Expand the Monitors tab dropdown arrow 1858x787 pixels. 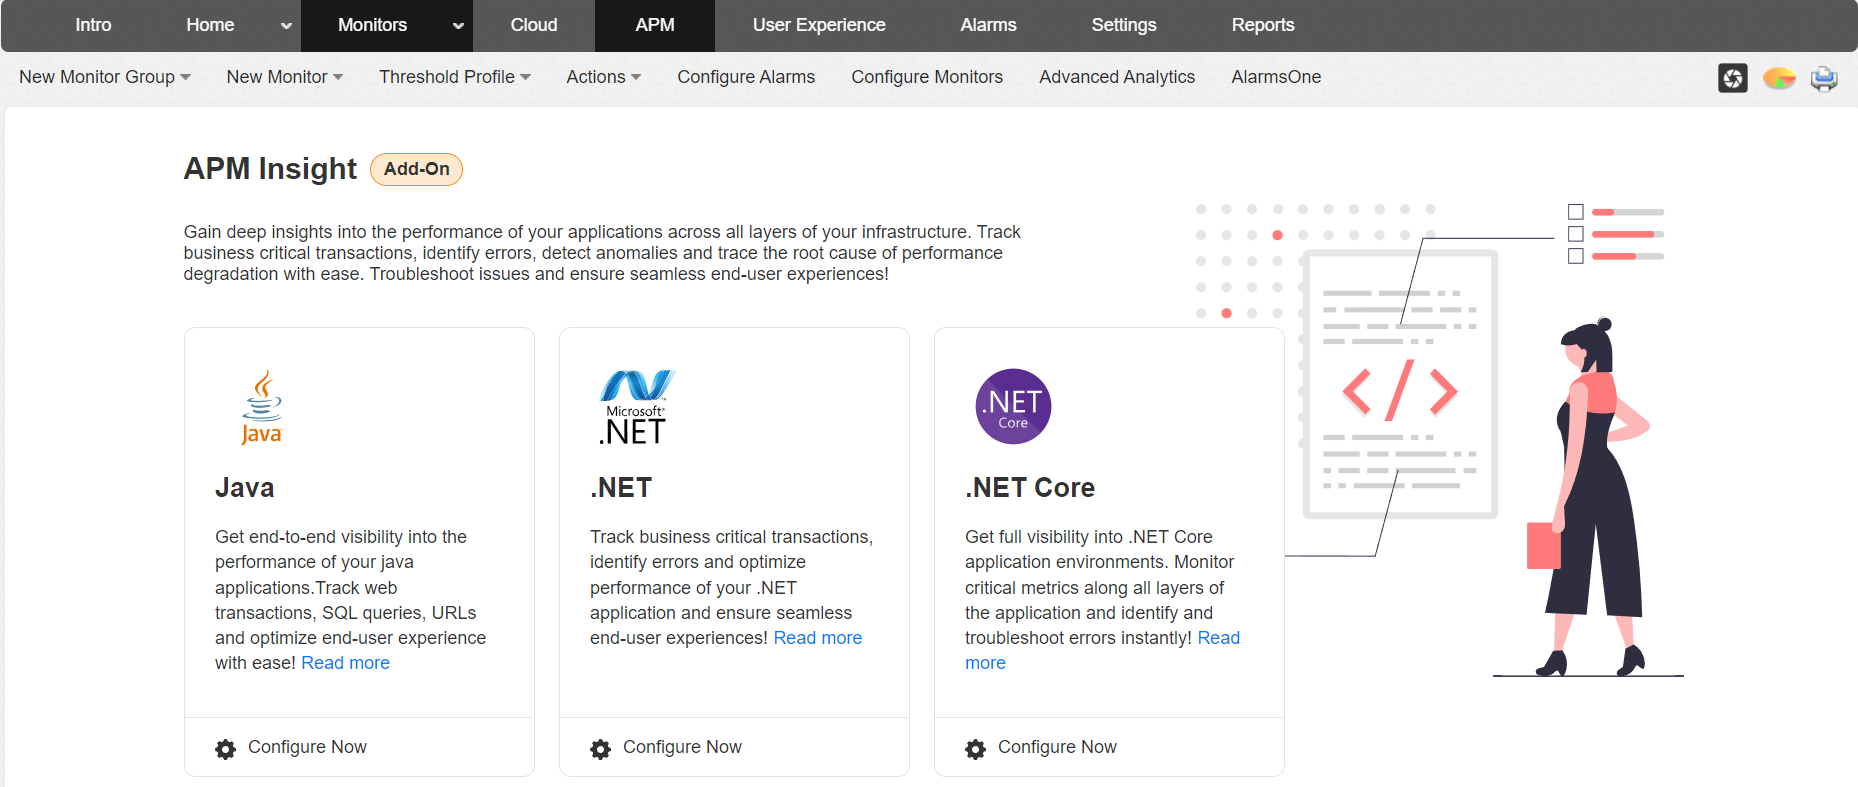458,26
